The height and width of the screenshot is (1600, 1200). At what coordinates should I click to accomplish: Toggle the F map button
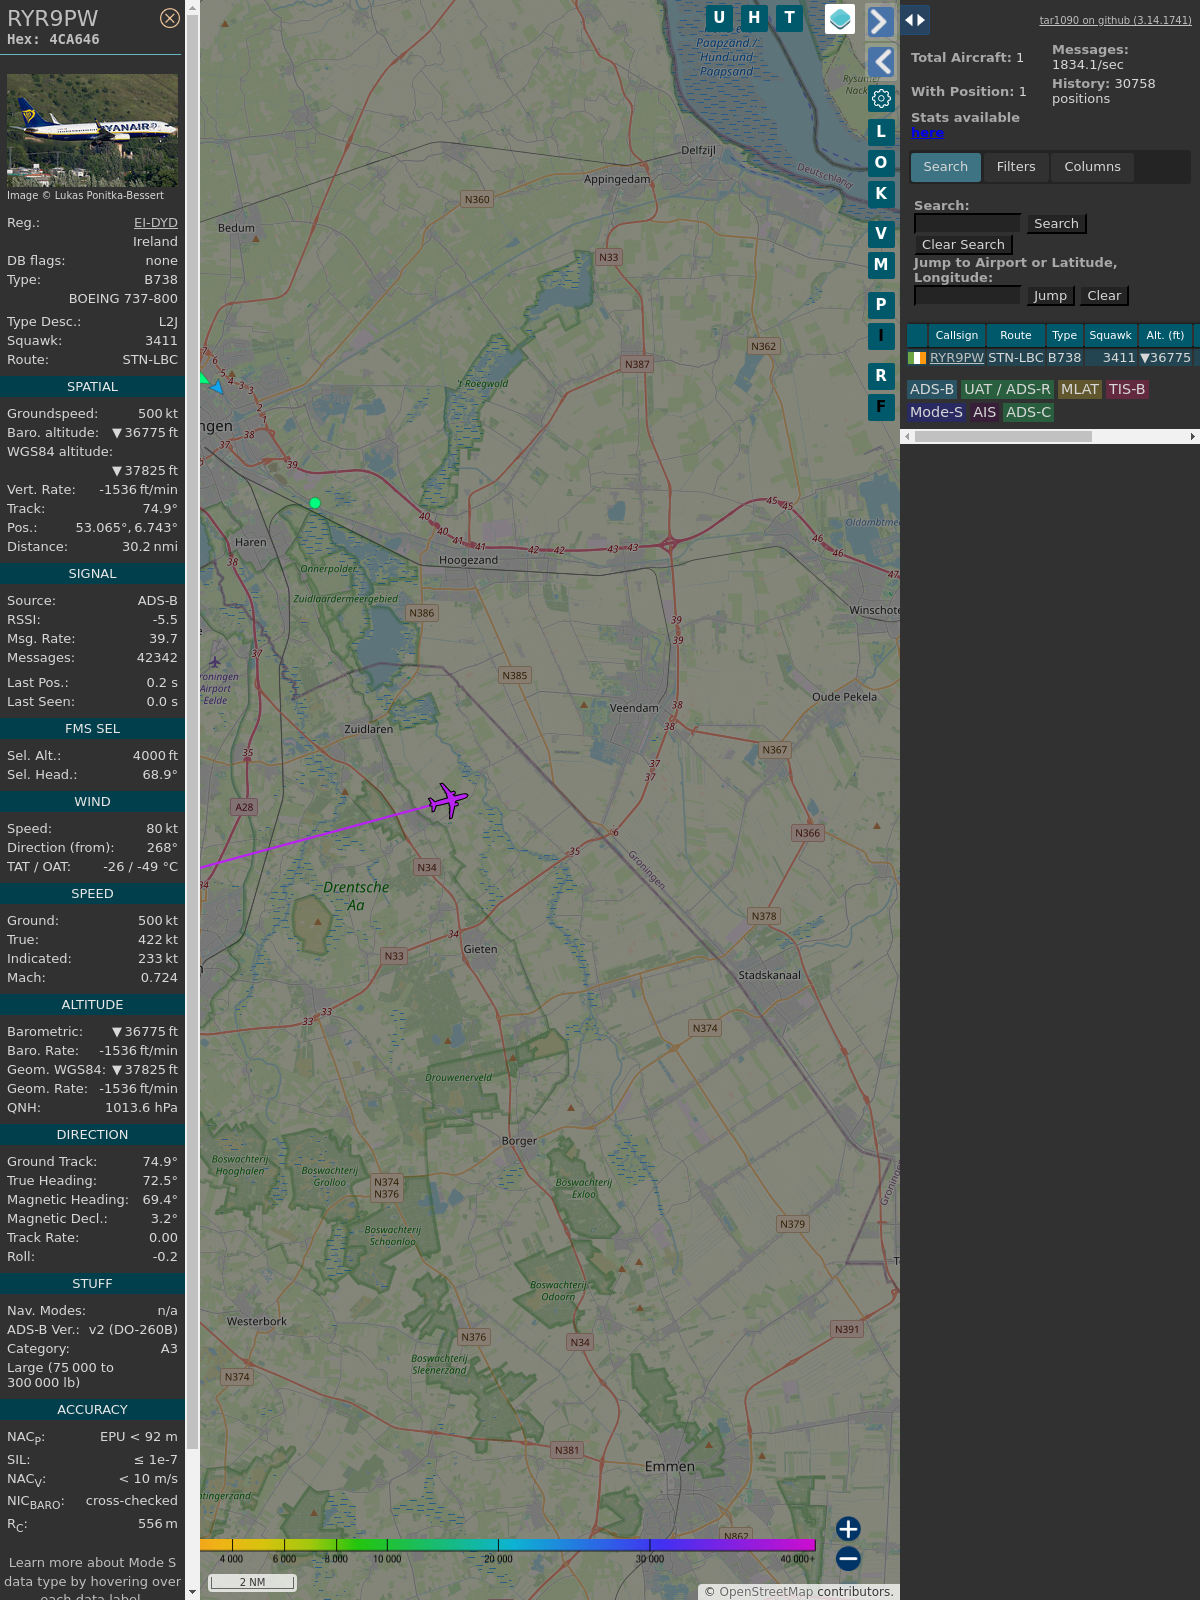881,407
